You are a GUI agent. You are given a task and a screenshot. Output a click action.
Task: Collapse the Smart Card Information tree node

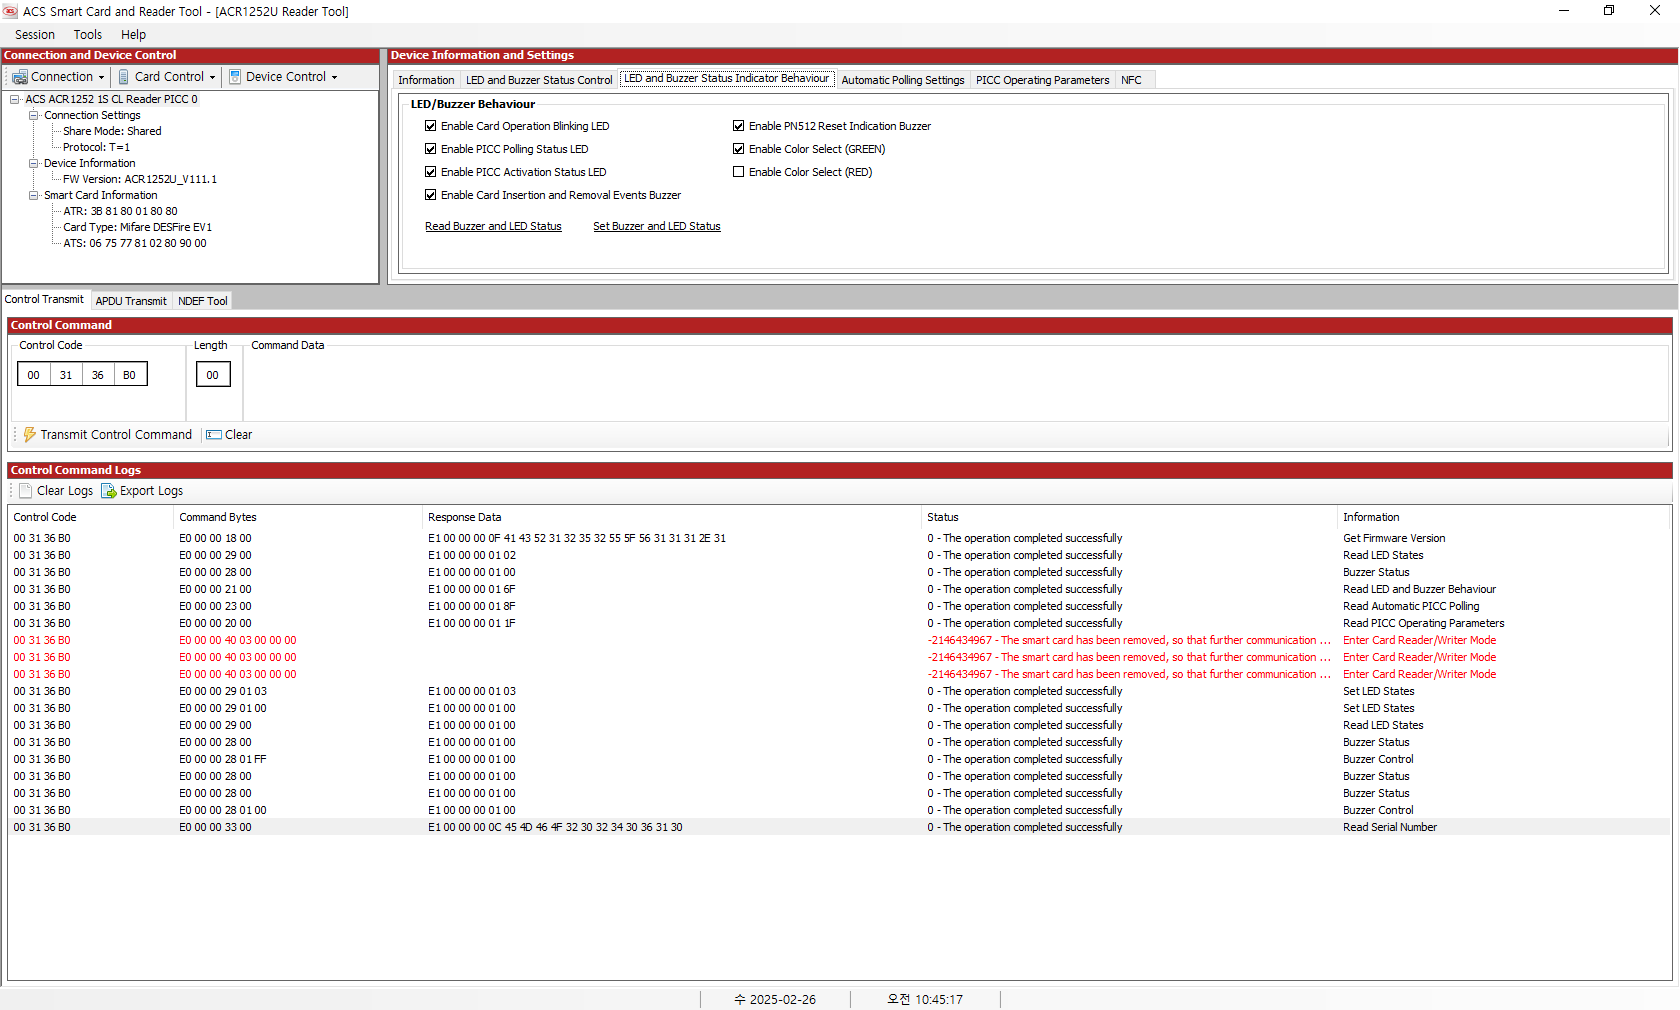click(x=34, y=195)
